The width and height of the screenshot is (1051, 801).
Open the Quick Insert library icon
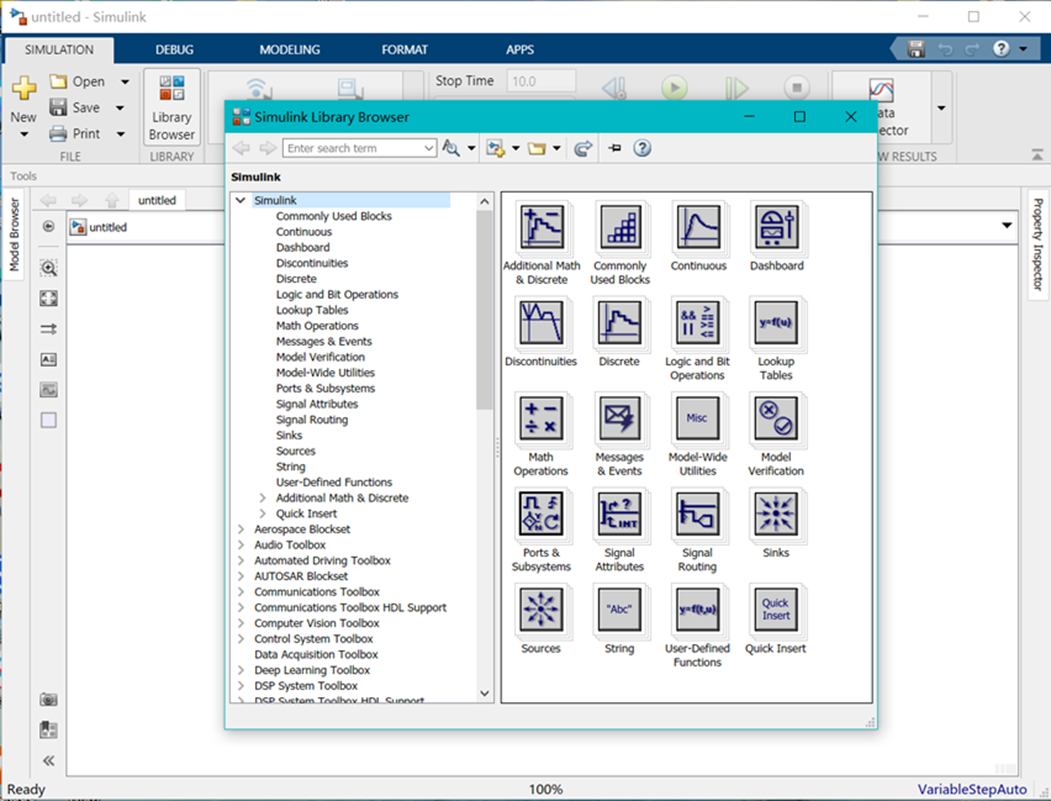(x=776, y=610)
